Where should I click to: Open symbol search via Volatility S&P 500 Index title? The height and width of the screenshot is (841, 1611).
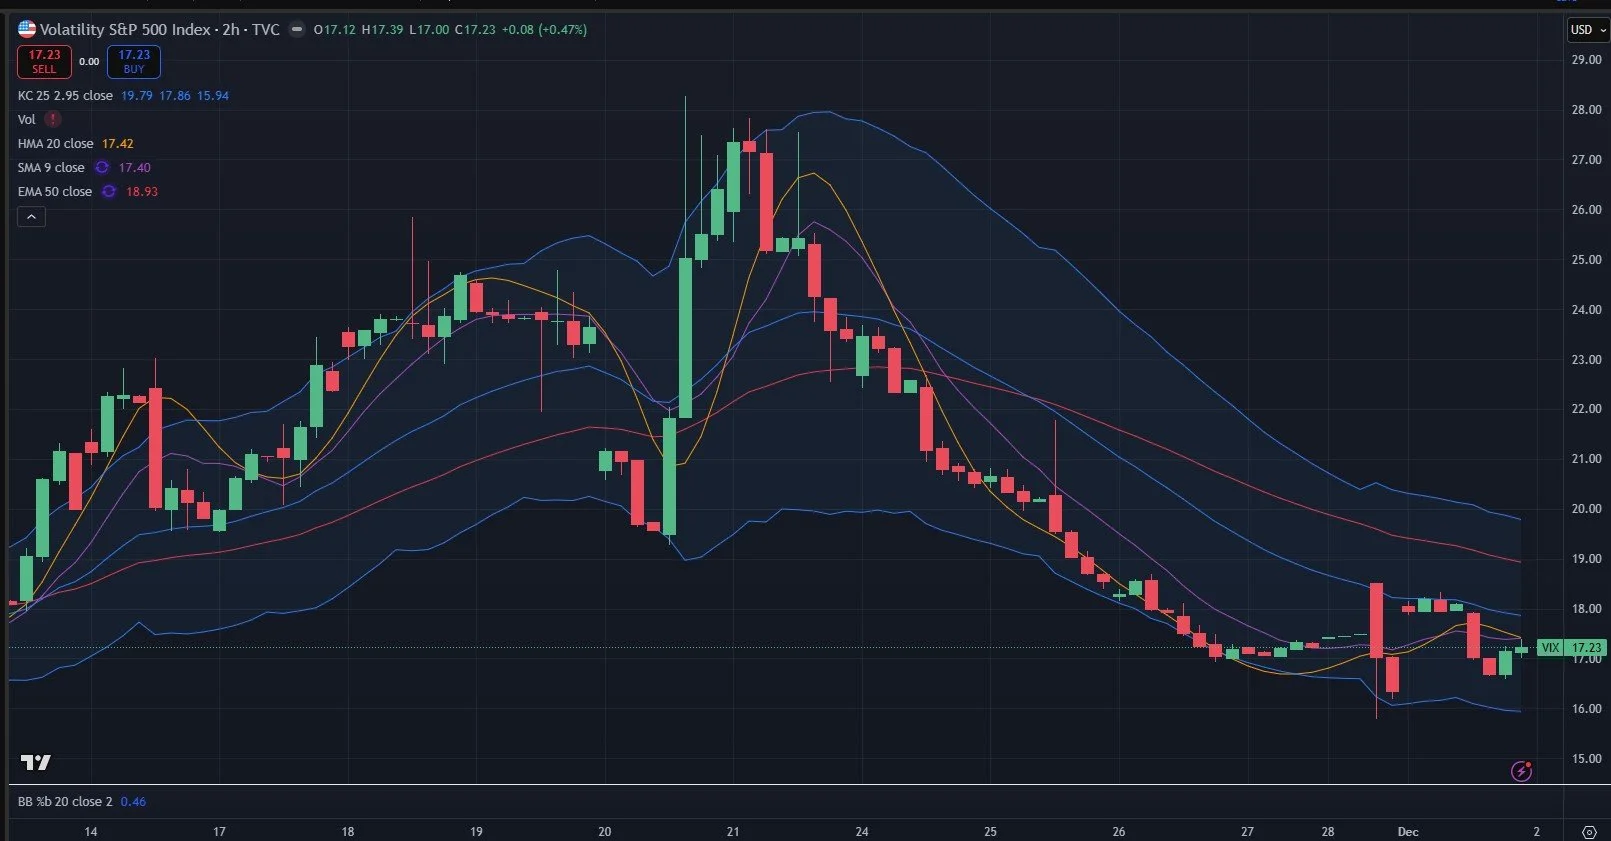click(125, 29)
